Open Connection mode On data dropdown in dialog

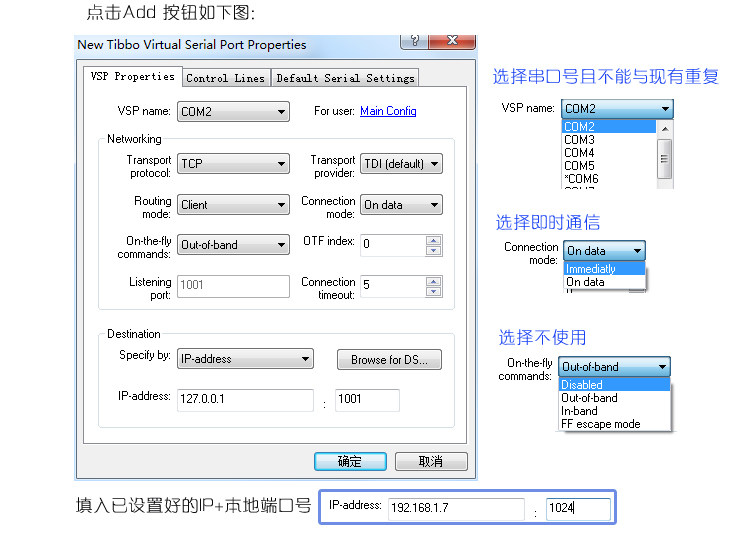point(401,205)
